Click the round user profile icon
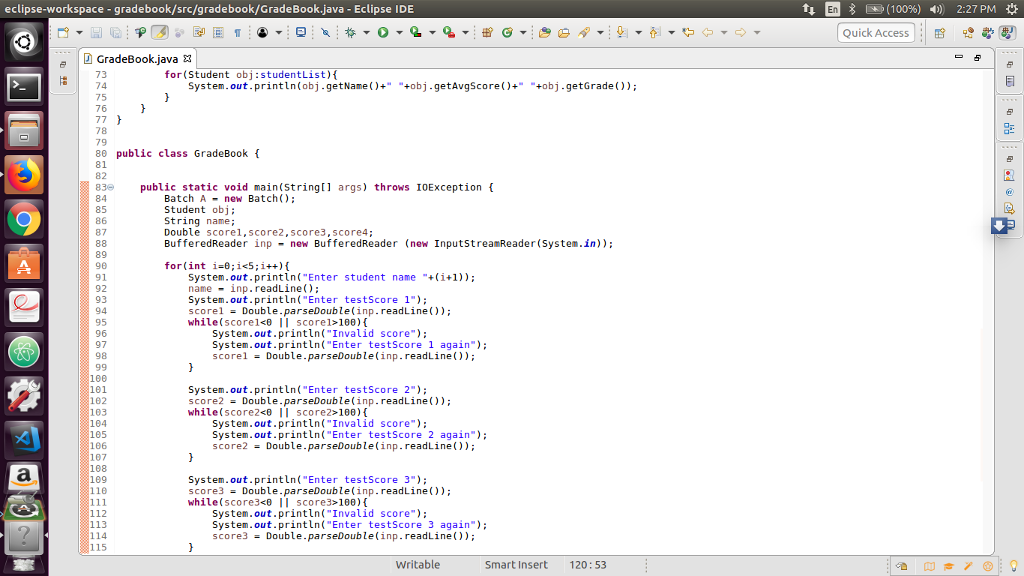The height and width of the screenshot is (576, 1024). [x=263, y=33]
